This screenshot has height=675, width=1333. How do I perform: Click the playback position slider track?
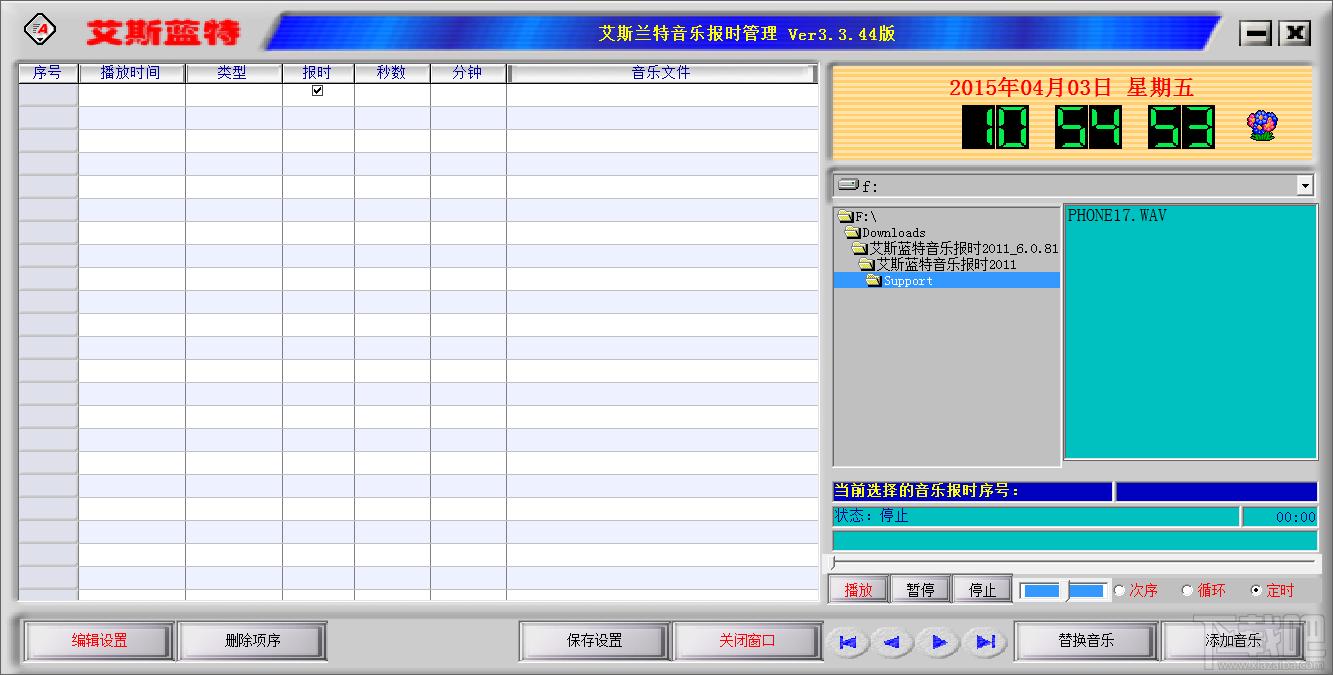pos(1073,563)
